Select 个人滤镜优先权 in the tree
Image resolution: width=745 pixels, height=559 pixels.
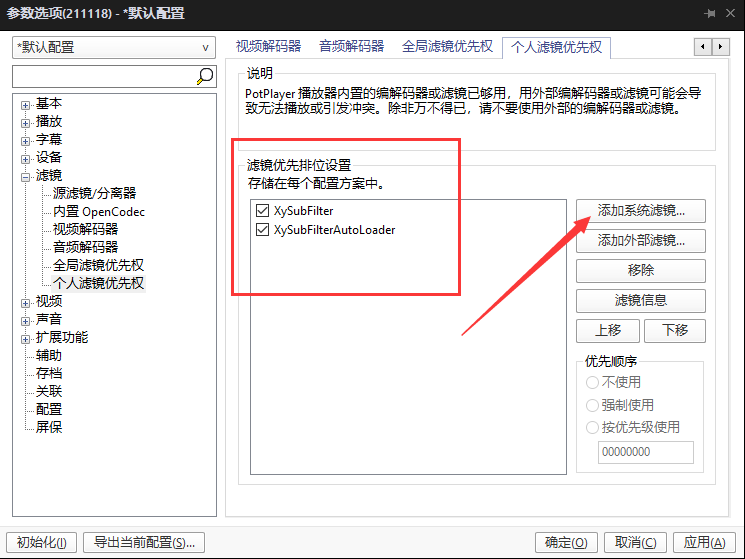pyautogui.click(x=98, y=283)
